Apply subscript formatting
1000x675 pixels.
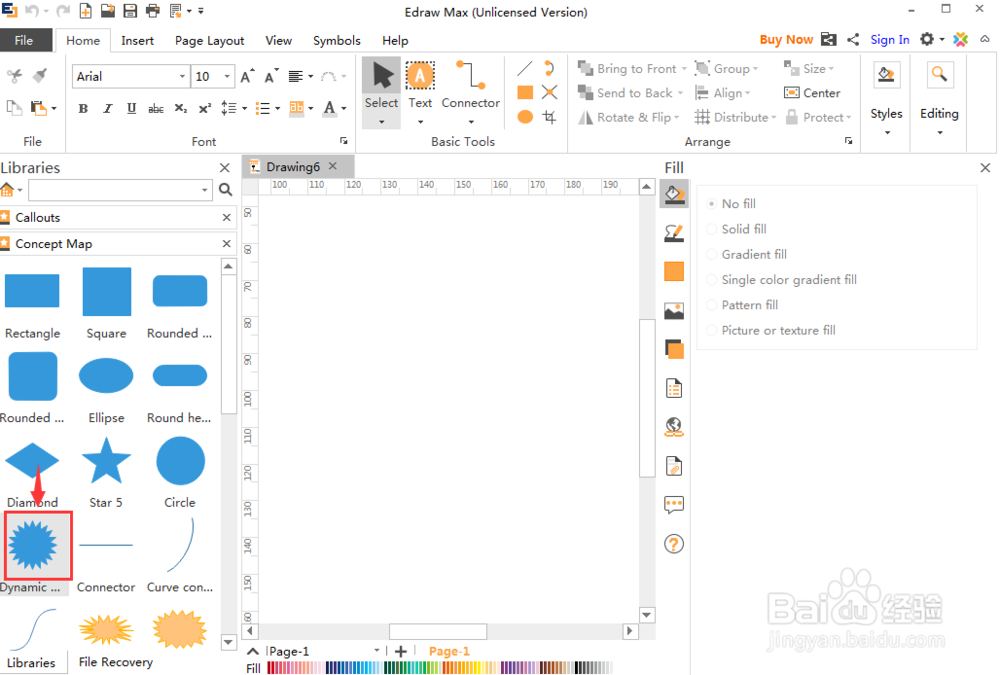180,108
